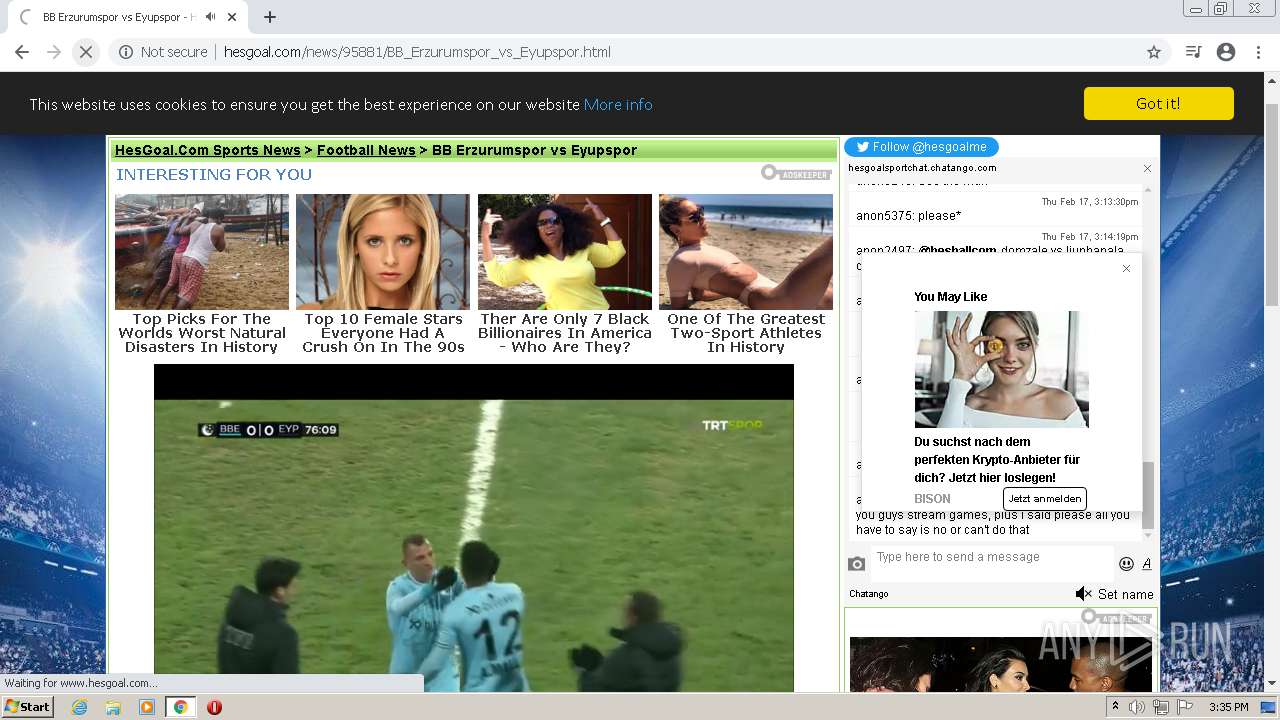The height and width of the screenshot is (720, 1280).
Task: Show hidden system tray icons
Action: [x=1115, y=707]
